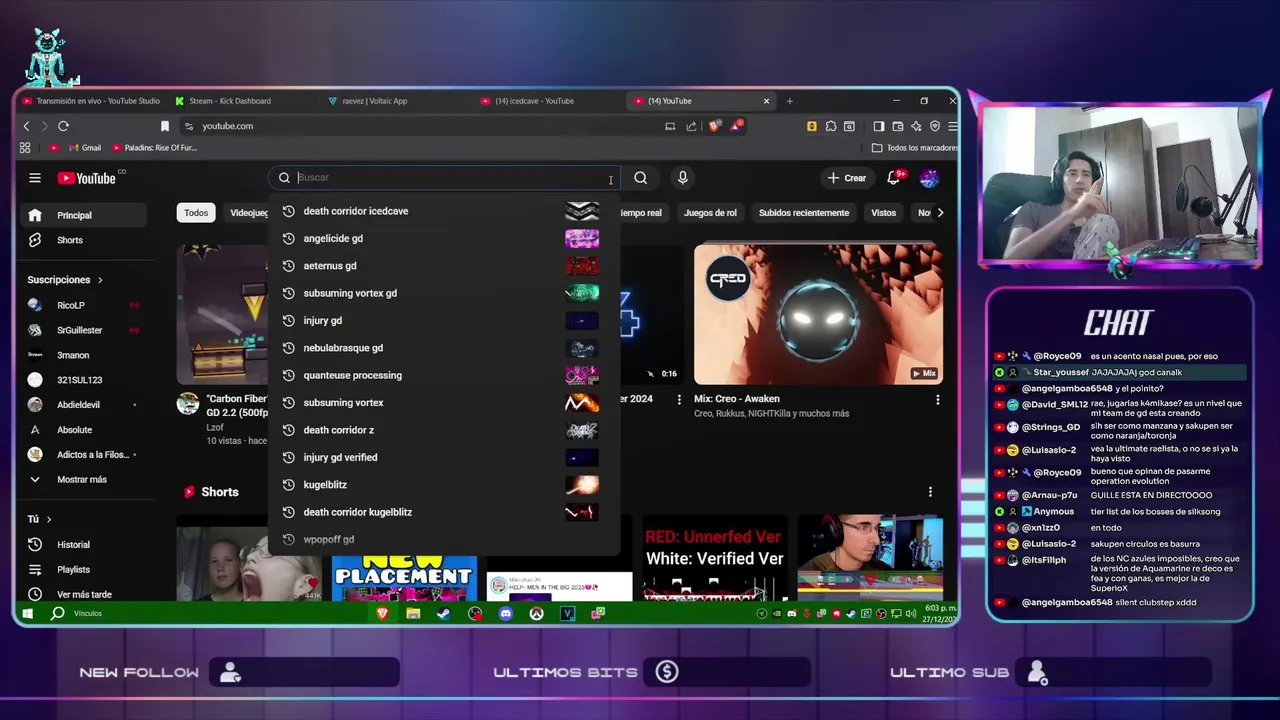Open Brave Shields lion icon
The image size is (1280, 720).
tap(714, 126)
